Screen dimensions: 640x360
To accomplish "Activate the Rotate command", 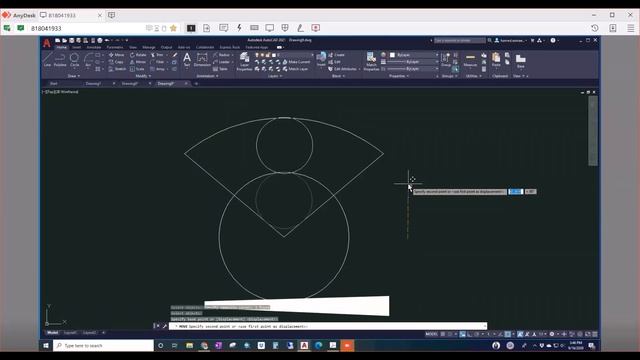I will [x=138, y=55].
